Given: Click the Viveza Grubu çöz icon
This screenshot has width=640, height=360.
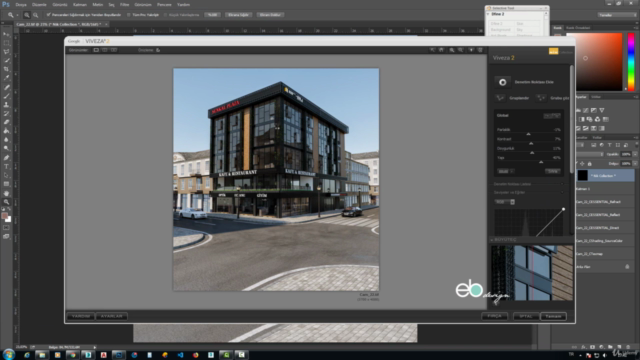Looking at the screenshot, I should pyautogui.click(x=541, y=98).
